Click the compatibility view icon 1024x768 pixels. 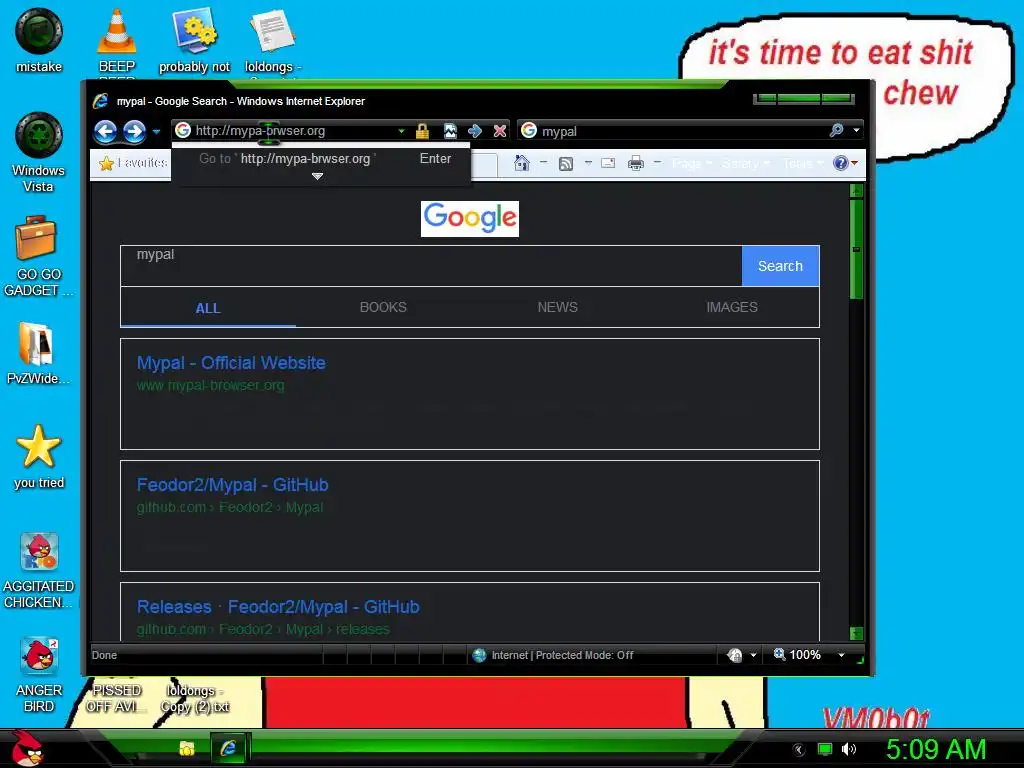click(x=450, y=131)
